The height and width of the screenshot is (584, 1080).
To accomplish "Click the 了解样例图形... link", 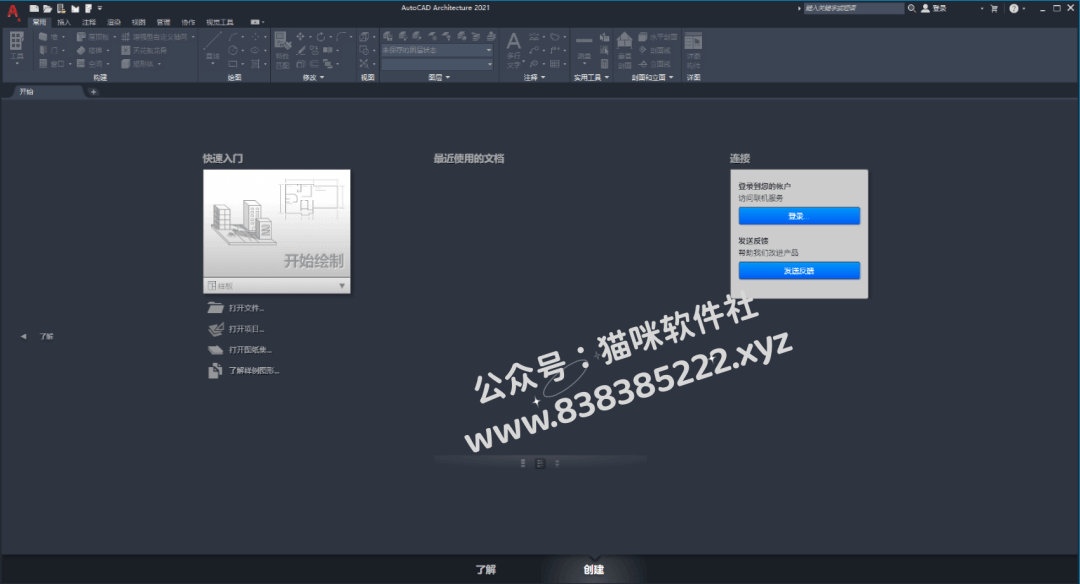I will tap(244, 371).
